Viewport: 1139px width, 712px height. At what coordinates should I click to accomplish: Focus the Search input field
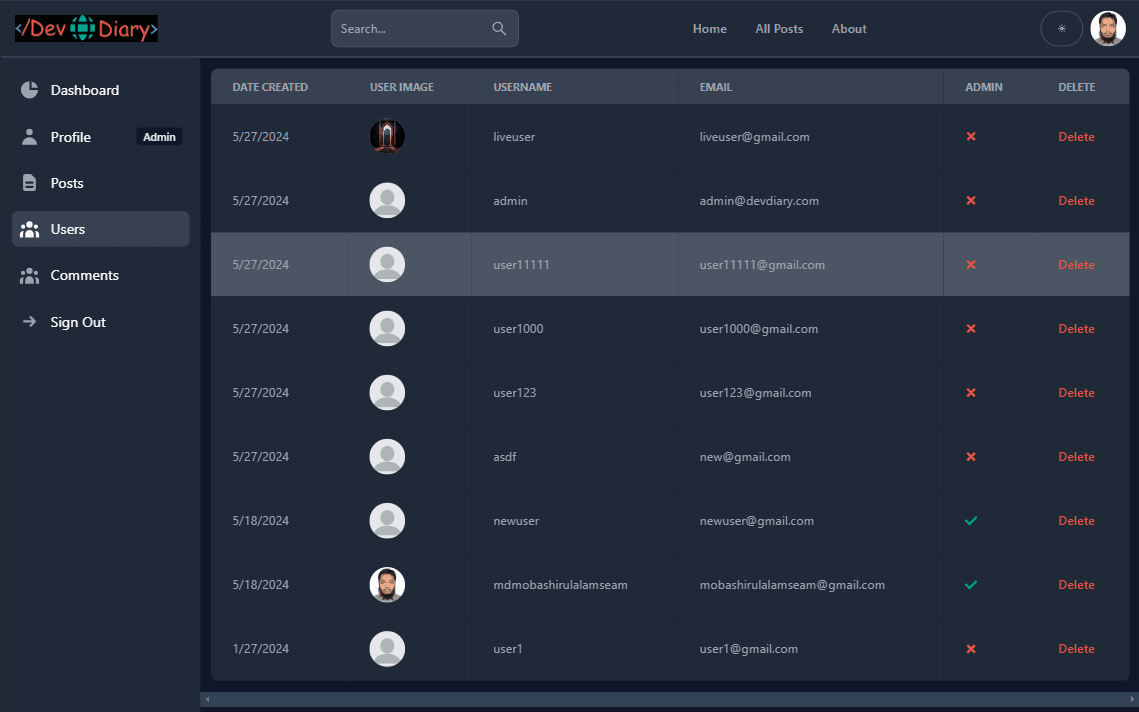pyautogui.click(x=412, y=29)
